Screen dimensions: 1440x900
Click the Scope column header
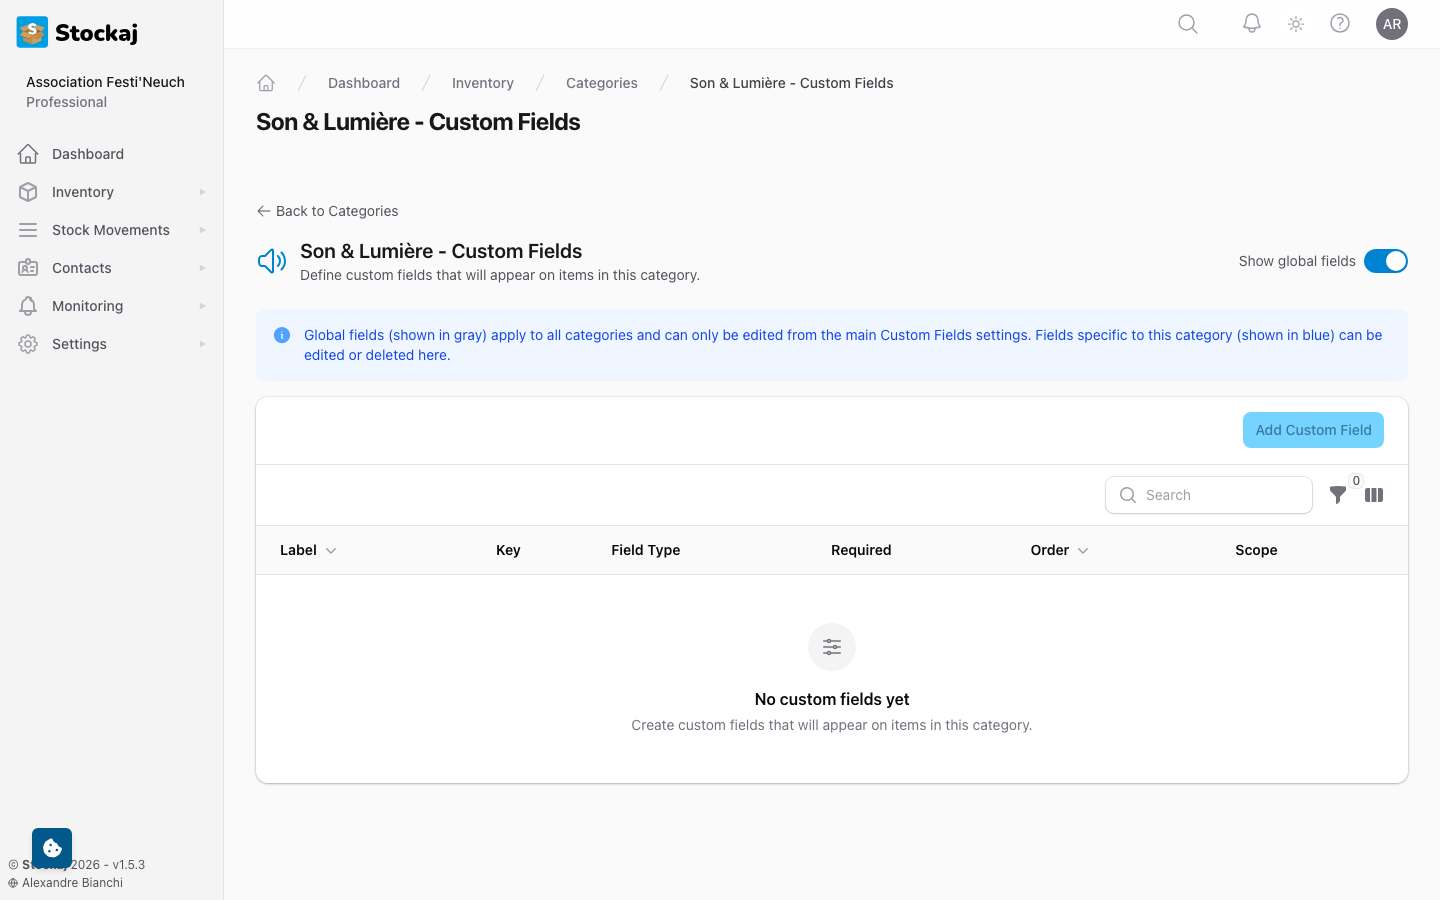click(x=1256, y=550)
